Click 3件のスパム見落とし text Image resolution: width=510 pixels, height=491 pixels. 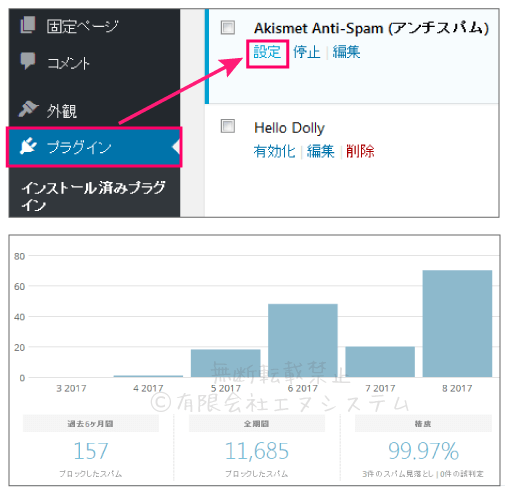click(398, 474)
